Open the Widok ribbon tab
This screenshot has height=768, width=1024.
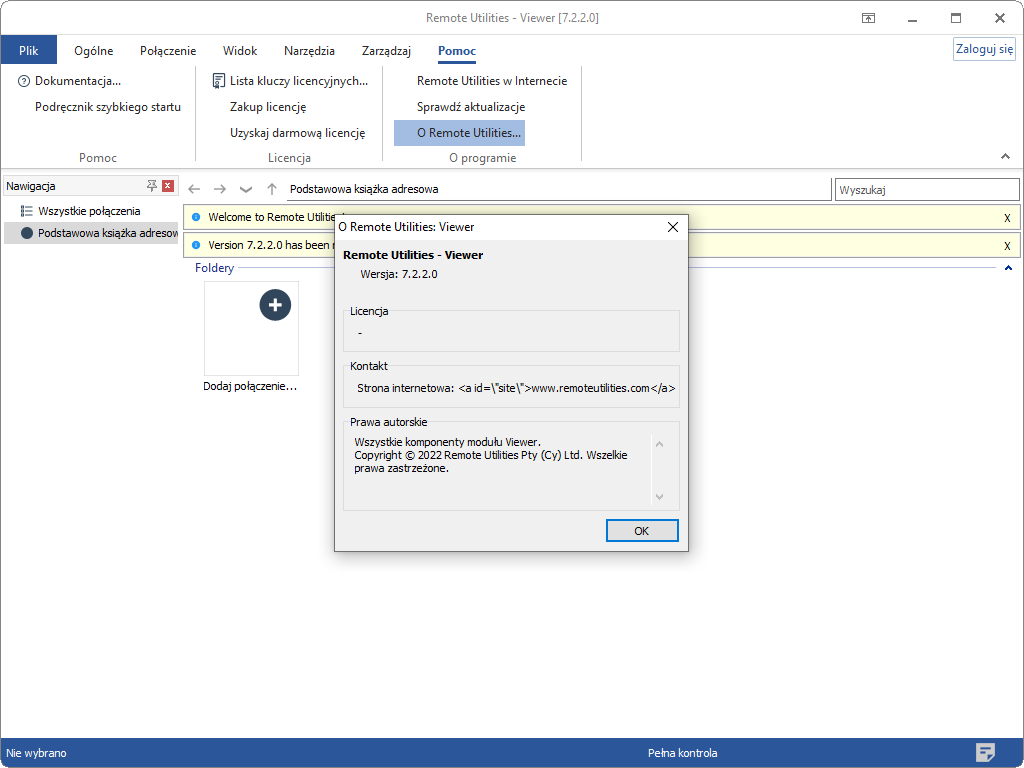[240, 50]
